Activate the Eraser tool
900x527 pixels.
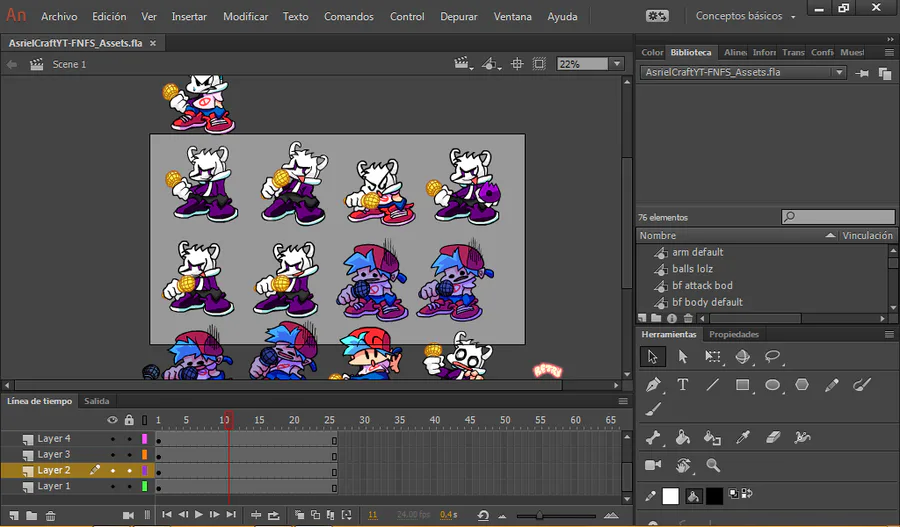(772, 437)
